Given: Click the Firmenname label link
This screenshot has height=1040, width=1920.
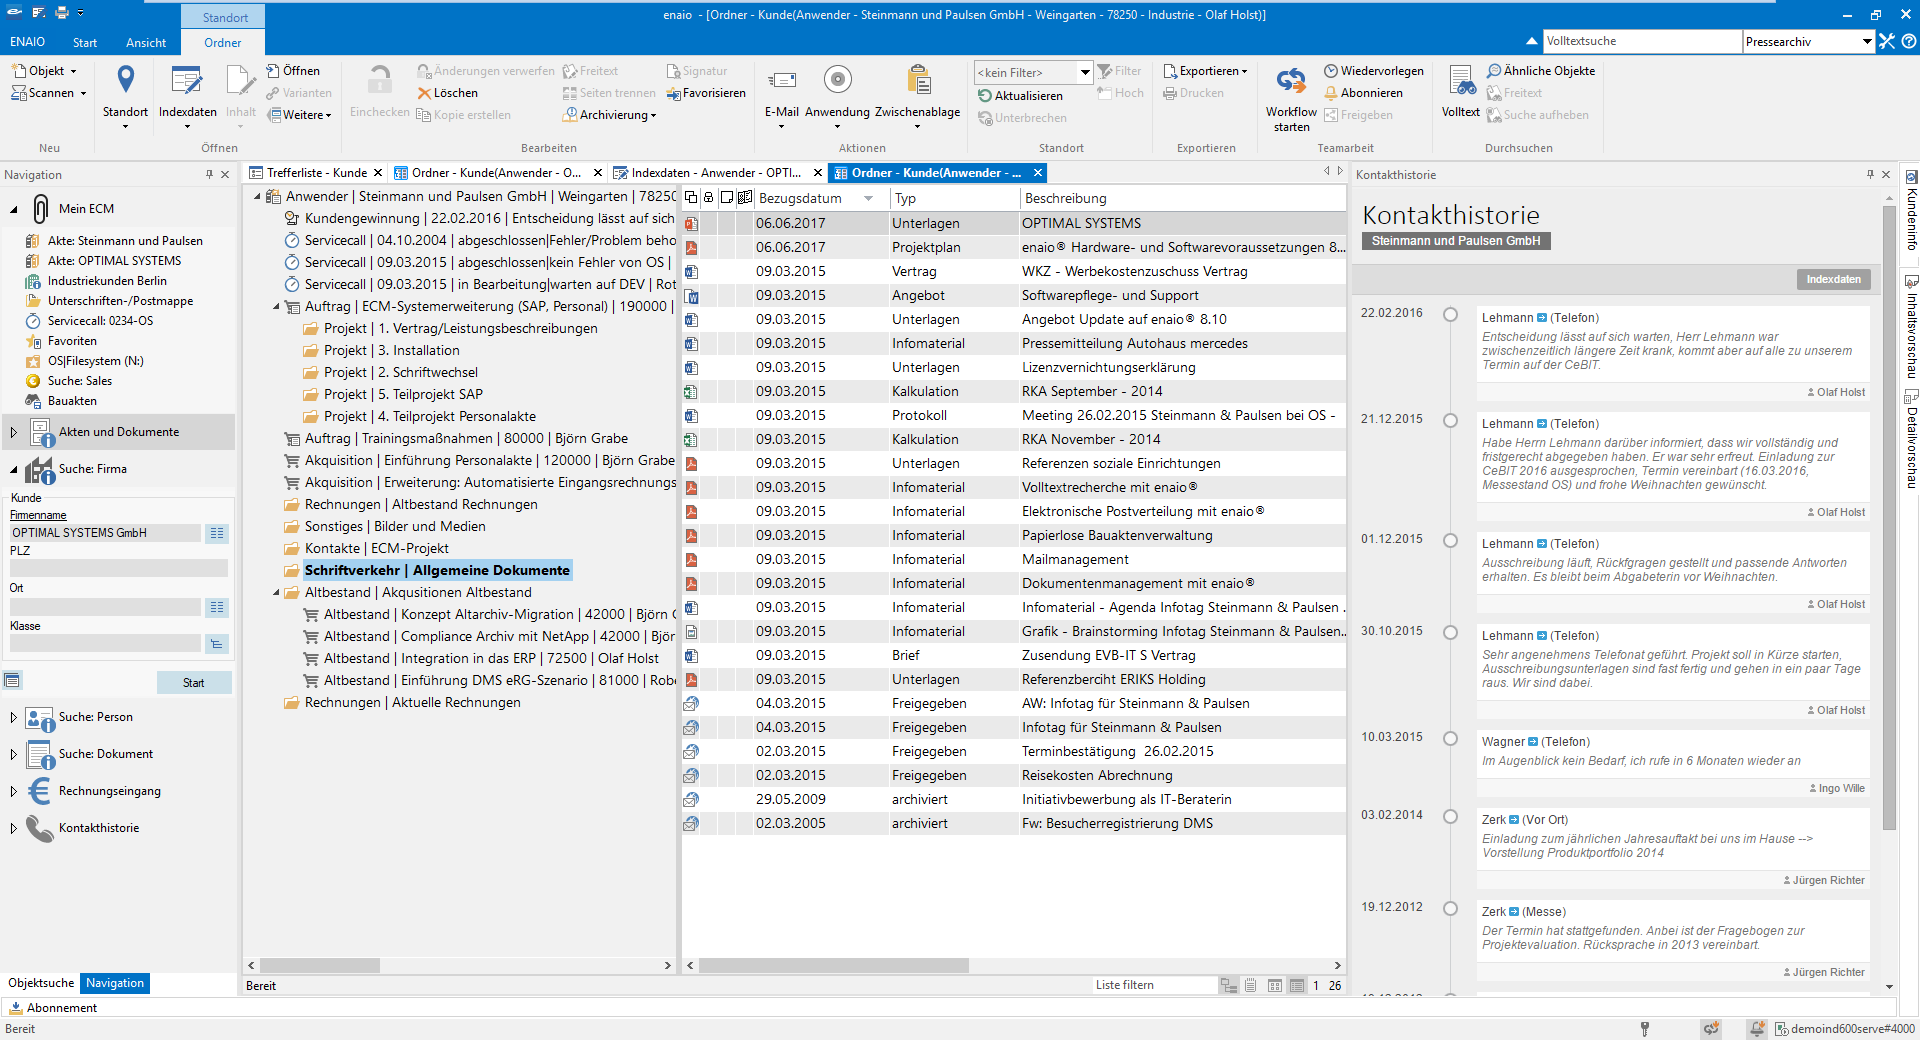Looking at the screenshot, I should click(x=38, y=516).
